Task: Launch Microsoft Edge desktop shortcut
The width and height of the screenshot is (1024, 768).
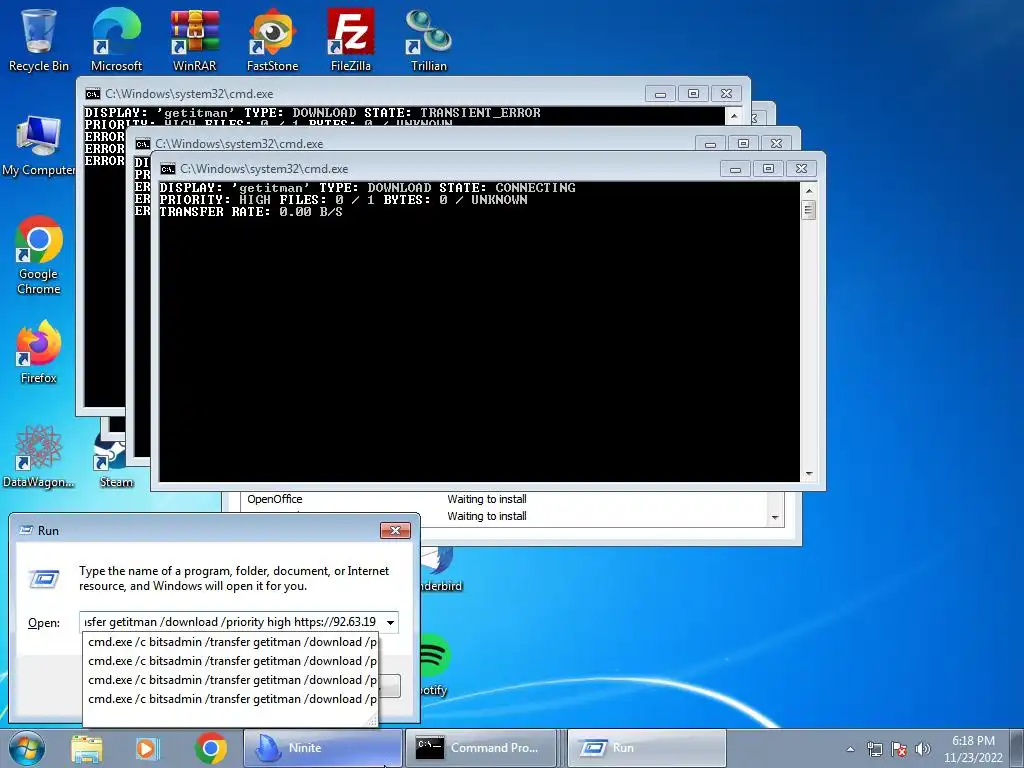Action: [116, 39]
